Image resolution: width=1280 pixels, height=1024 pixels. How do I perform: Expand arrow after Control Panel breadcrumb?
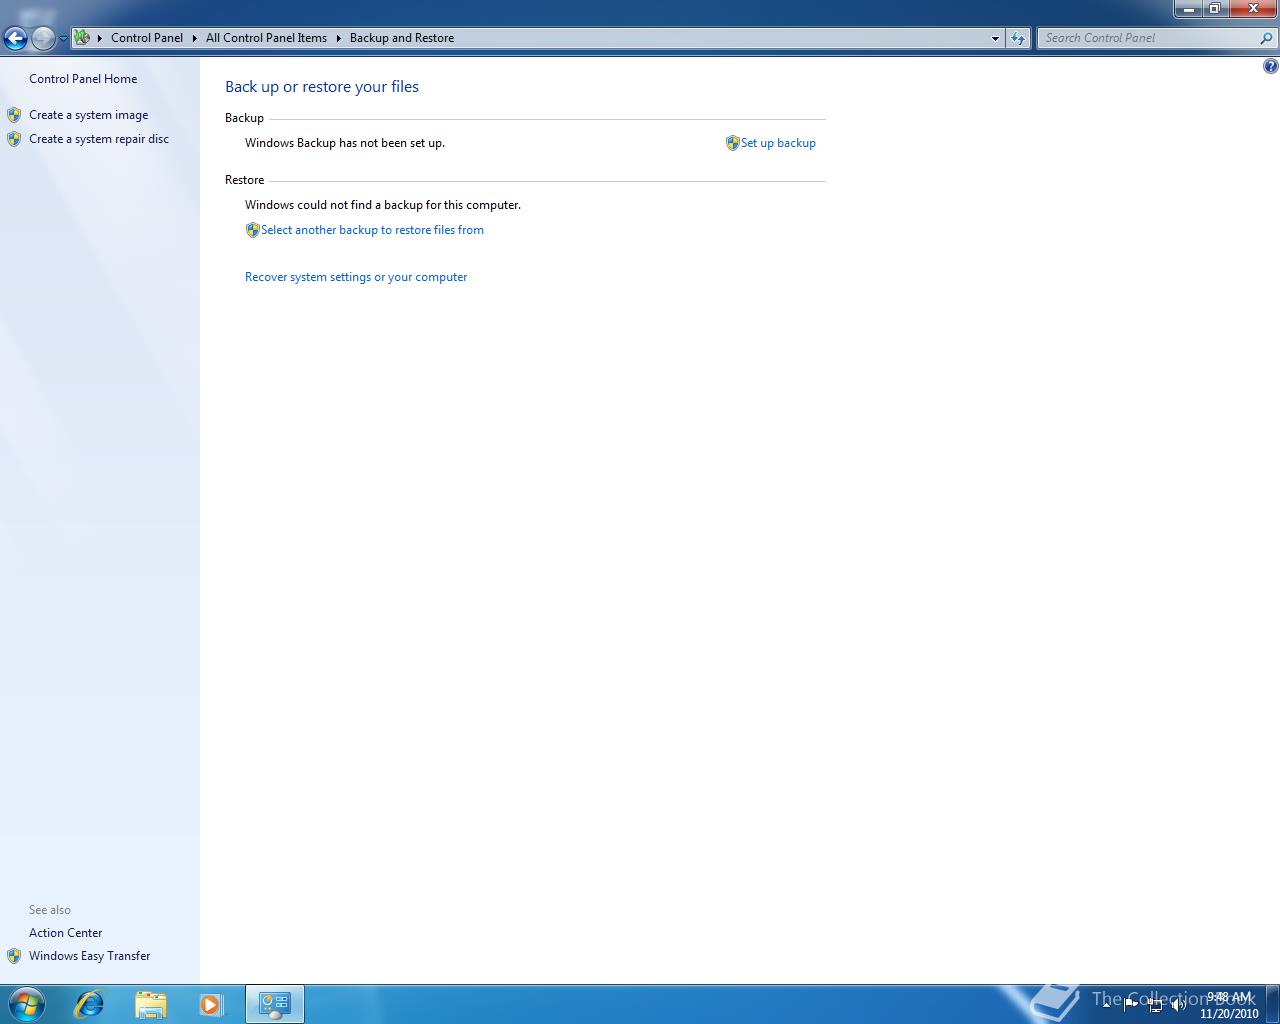coord(195,38)
